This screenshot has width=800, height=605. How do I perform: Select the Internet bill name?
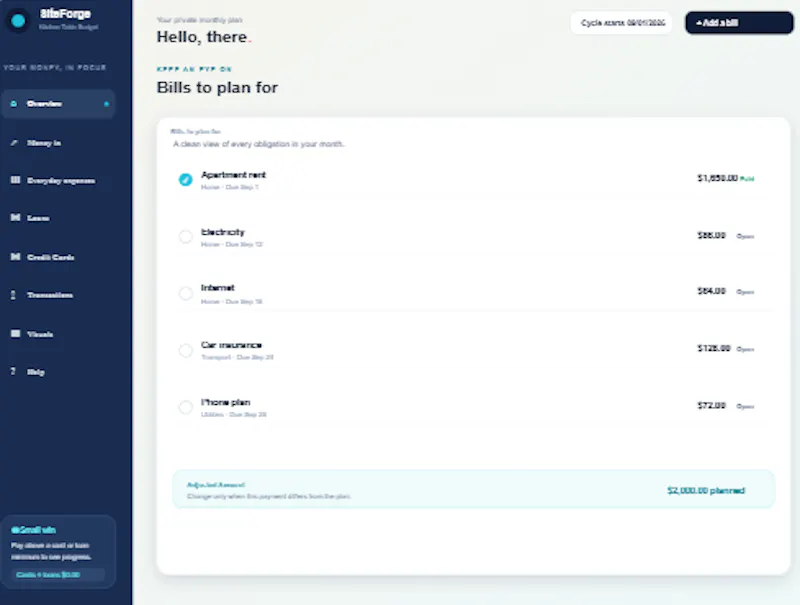(218, 288)
